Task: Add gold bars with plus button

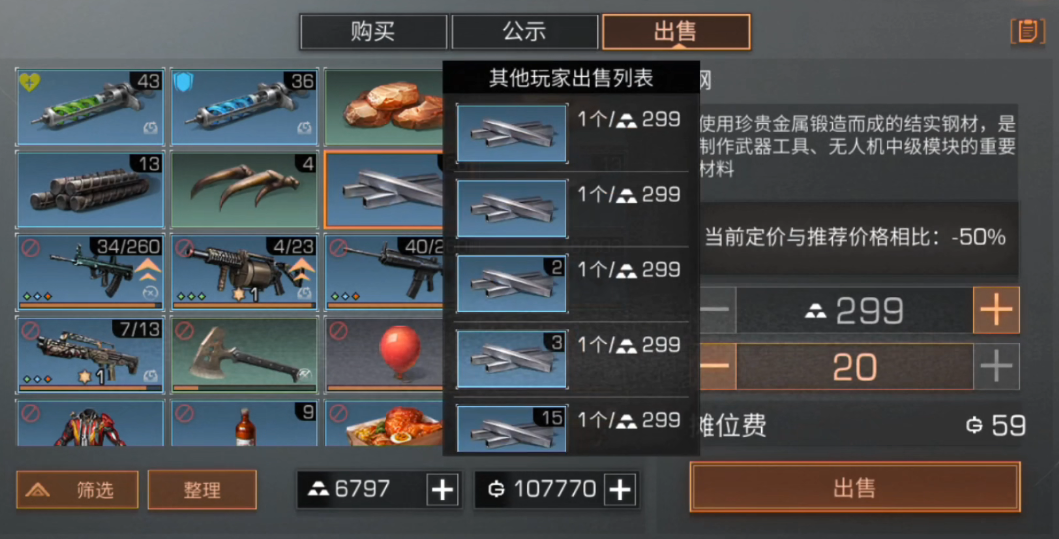Action: tap(442, 489)
